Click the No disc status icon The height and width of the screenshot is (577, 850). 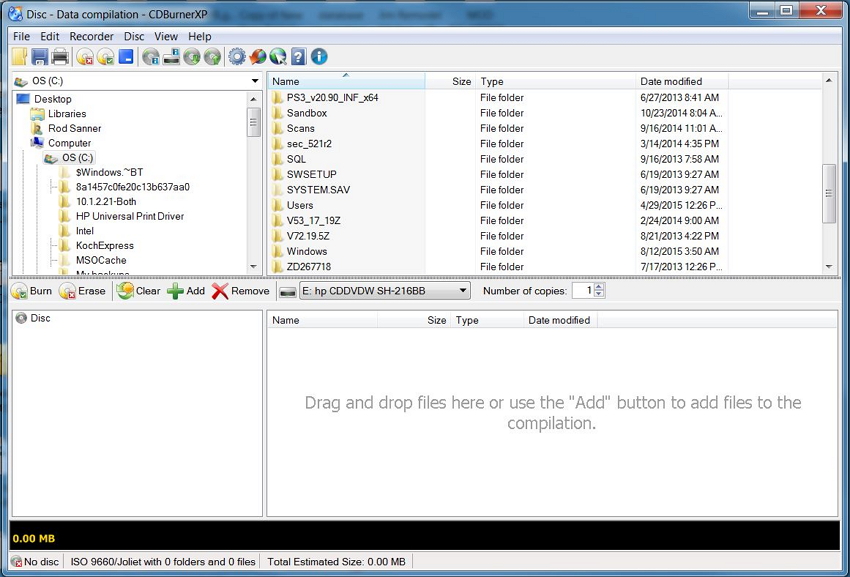point(16,562)
